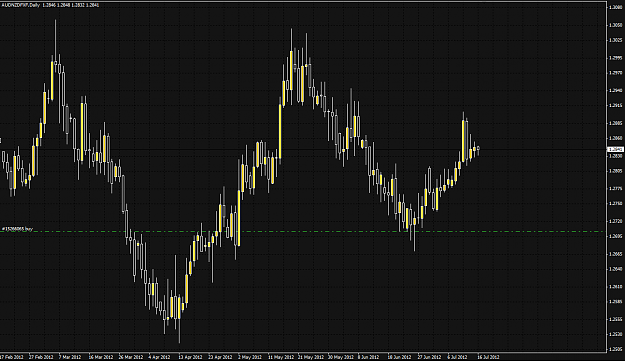Select the green dashed buy order line label

click(17, 229)
